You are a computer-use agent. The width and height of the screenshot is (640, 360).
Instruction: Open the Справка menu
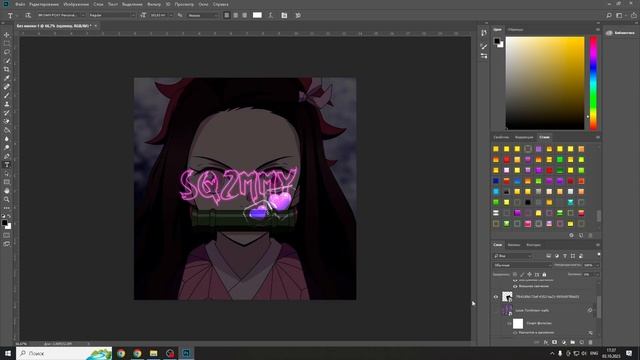click(x=220, y=4)
